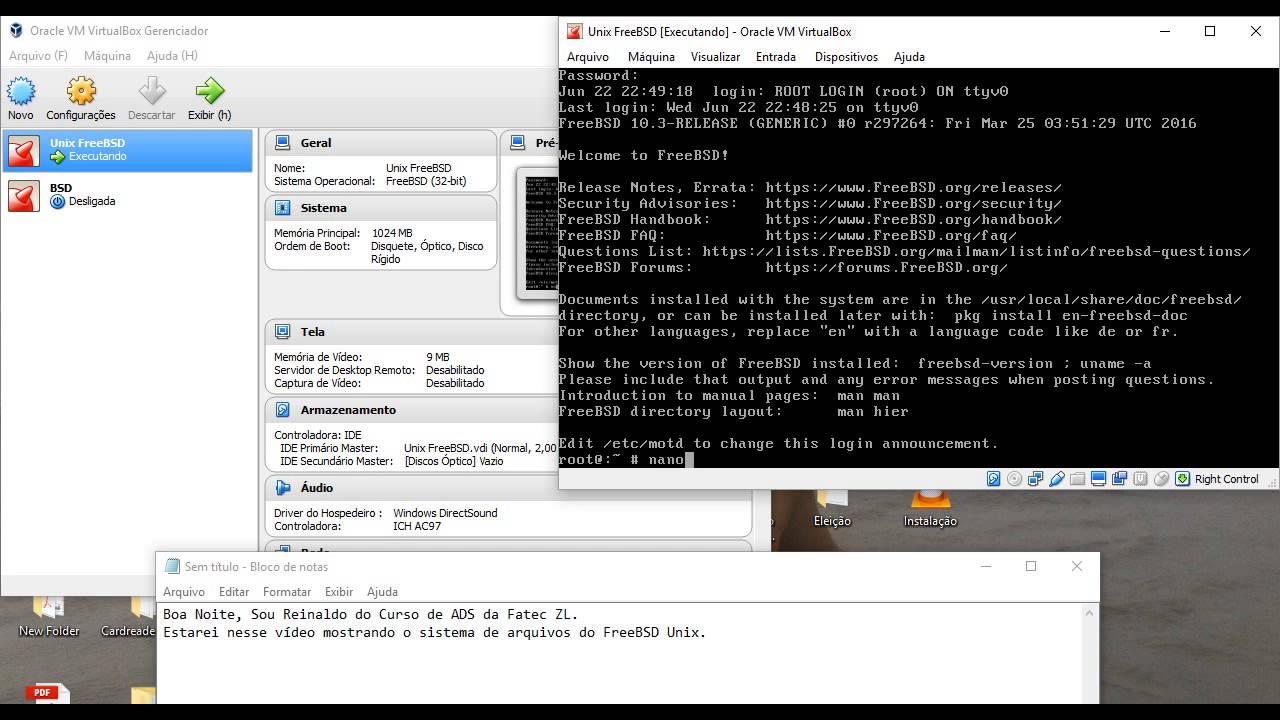The width and height of the screenshot is (1280, 720).
Task: Click the Sistema chip icon
Action: [283, 208]
